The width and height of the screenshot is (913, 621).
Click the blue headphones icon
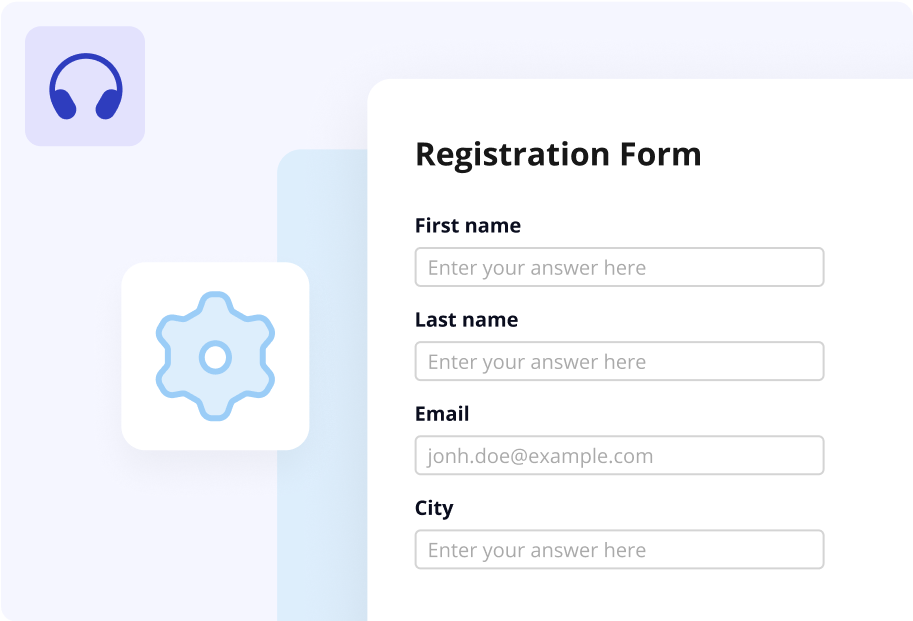pyautogui.click(x=85, y=86)
